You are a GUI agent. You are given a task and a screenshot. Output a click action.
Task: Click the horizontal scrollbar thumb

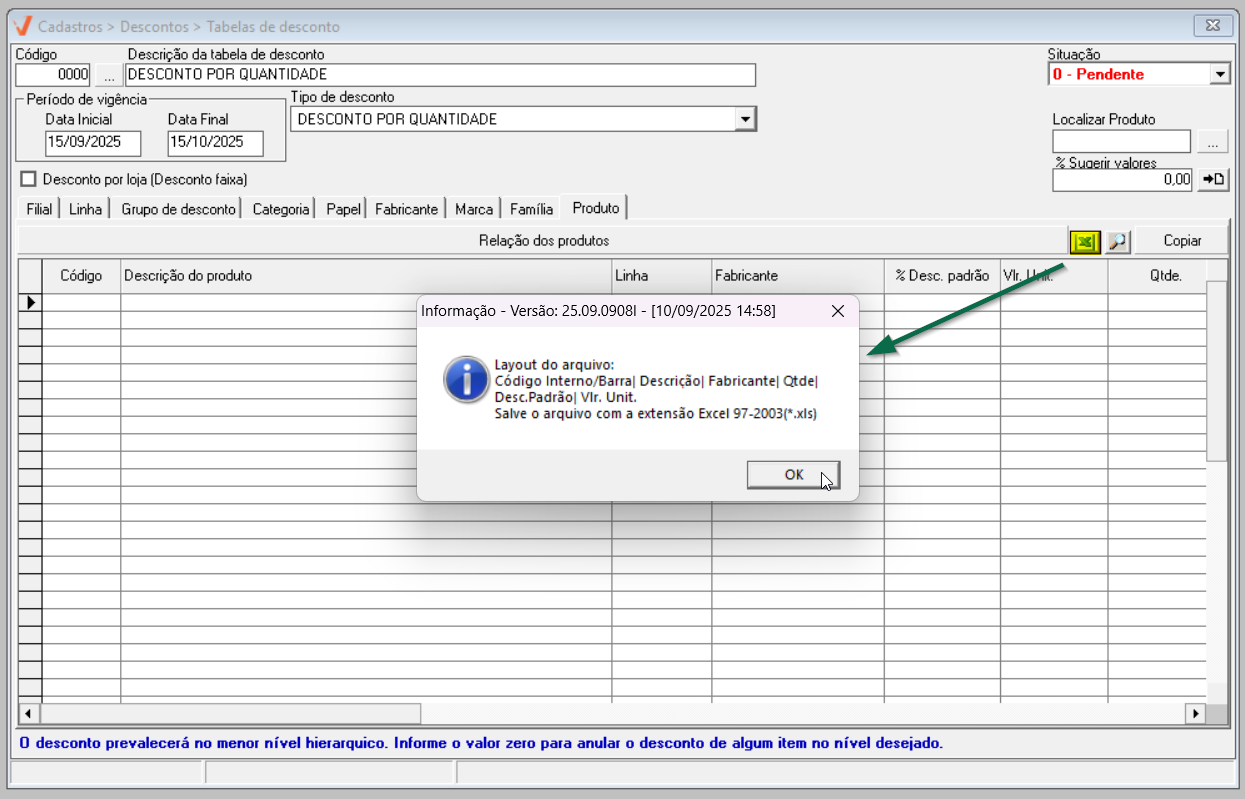231,713
